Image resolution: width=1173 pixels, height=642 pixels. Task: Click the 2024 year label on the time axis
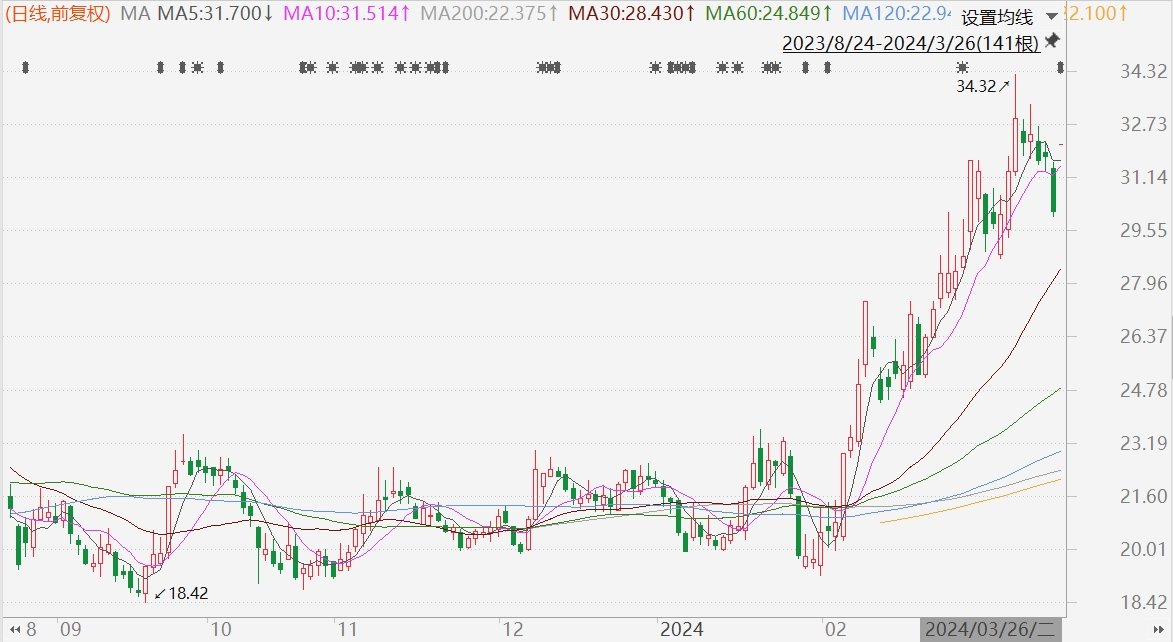(681, 629)
